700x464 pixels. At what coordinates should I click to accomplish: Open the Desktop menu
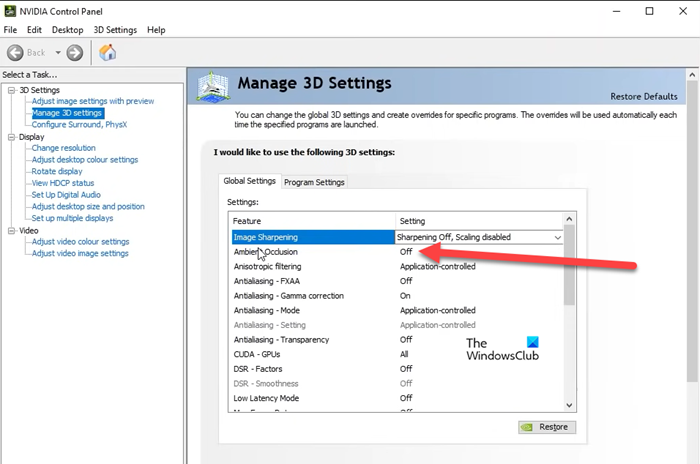(x=68, y=30)
